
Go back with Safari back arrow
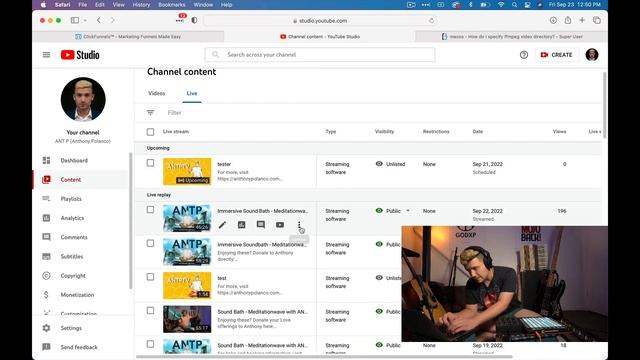99,20
